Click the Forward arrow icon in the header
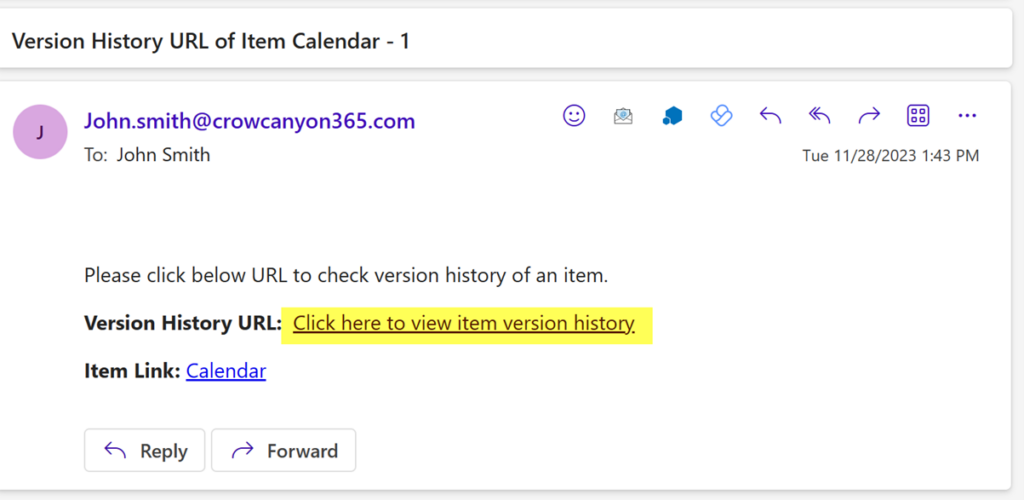Screen dimensions: 1024x500 tap(869, 117)
